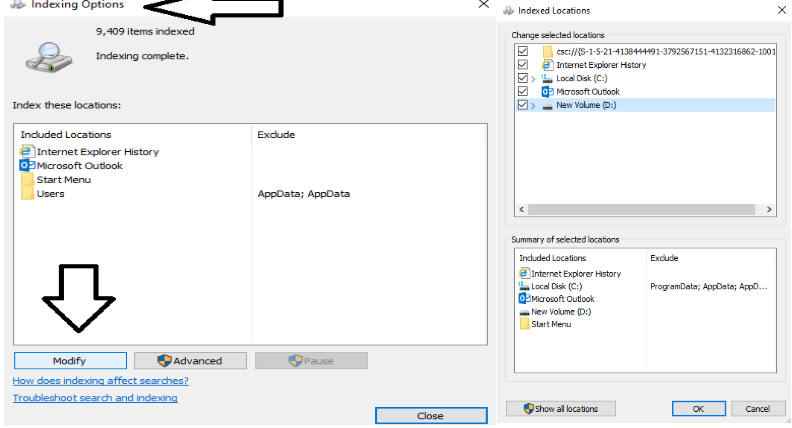Select 'Microsoft Outlook' in Indexing Options list
Image resolution: width=792 pixels, height=428 pixels.
tap(80, 166)
